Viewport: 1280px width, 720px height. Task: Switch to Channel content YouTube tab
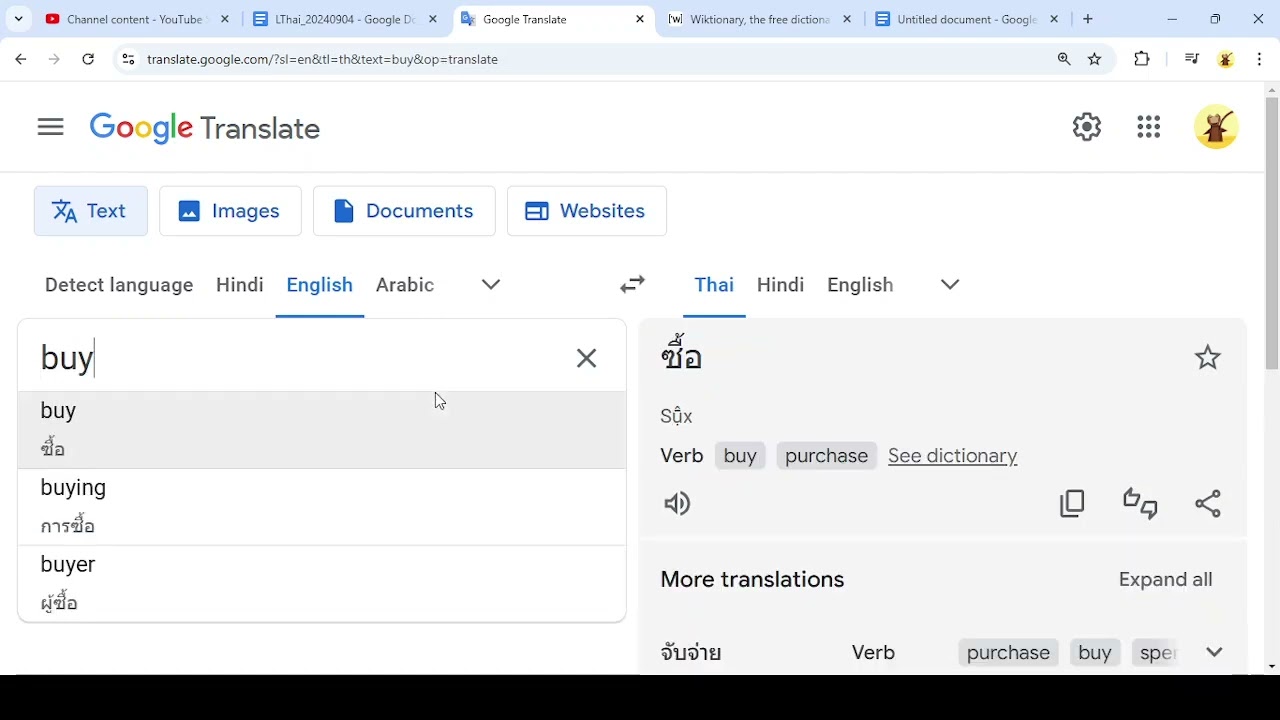pos(135,19)
